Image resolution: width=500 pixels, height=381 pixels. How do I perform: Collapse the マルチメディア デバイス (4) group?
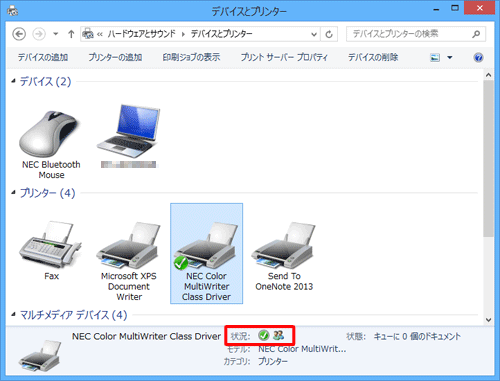pos(13,314)
